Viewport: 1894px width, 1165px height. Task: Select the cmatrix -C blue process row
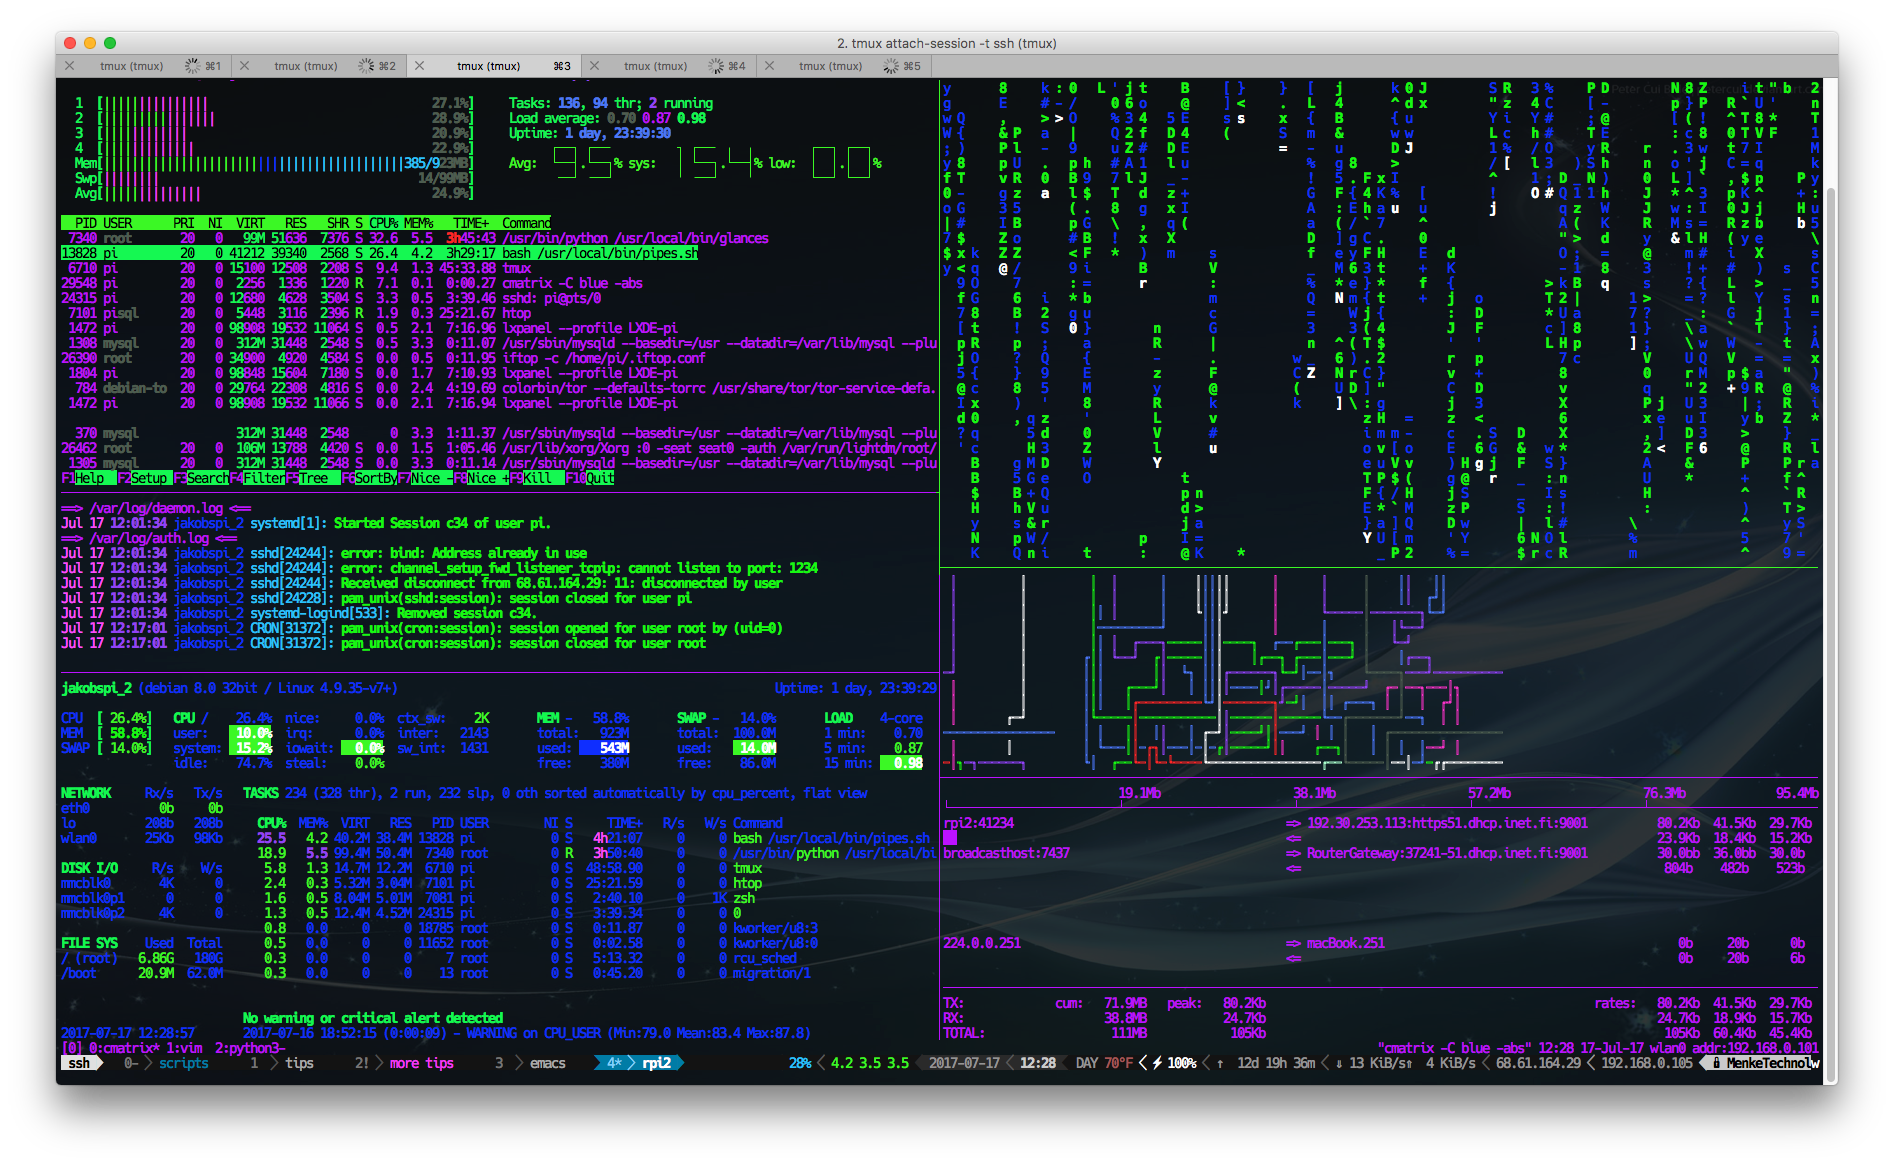point(352,283)
